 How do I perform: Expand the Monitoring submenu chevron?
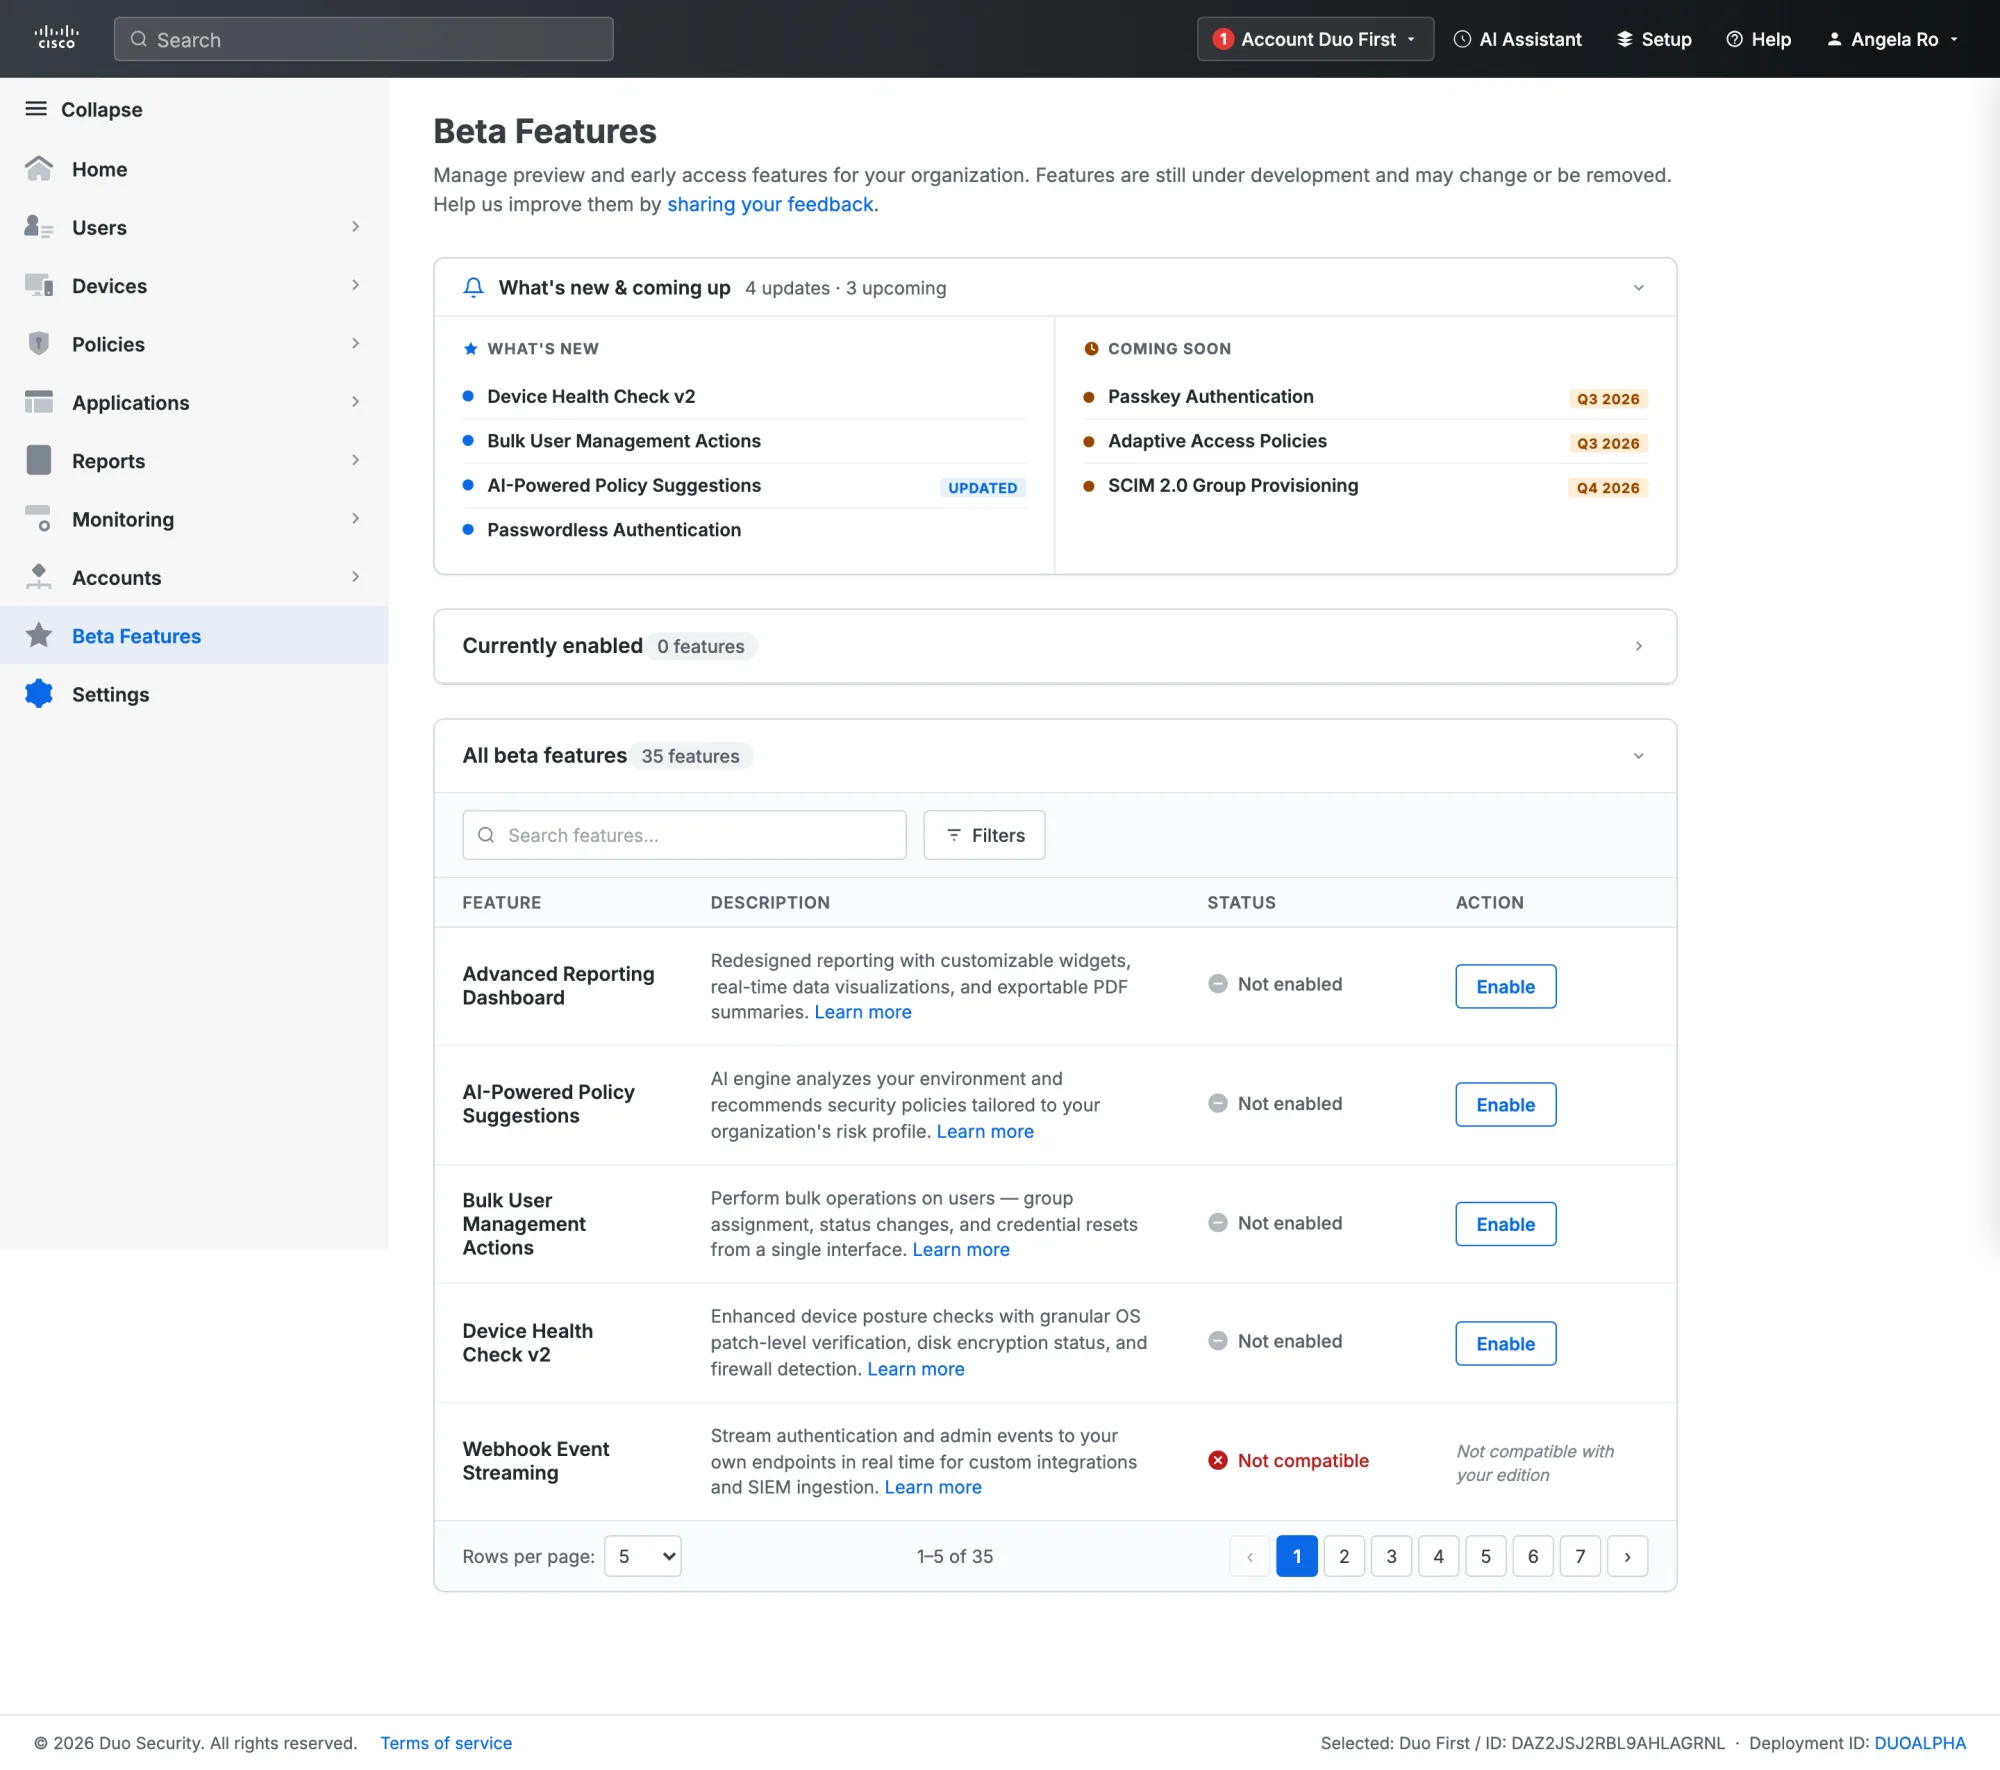pos(355,519)
